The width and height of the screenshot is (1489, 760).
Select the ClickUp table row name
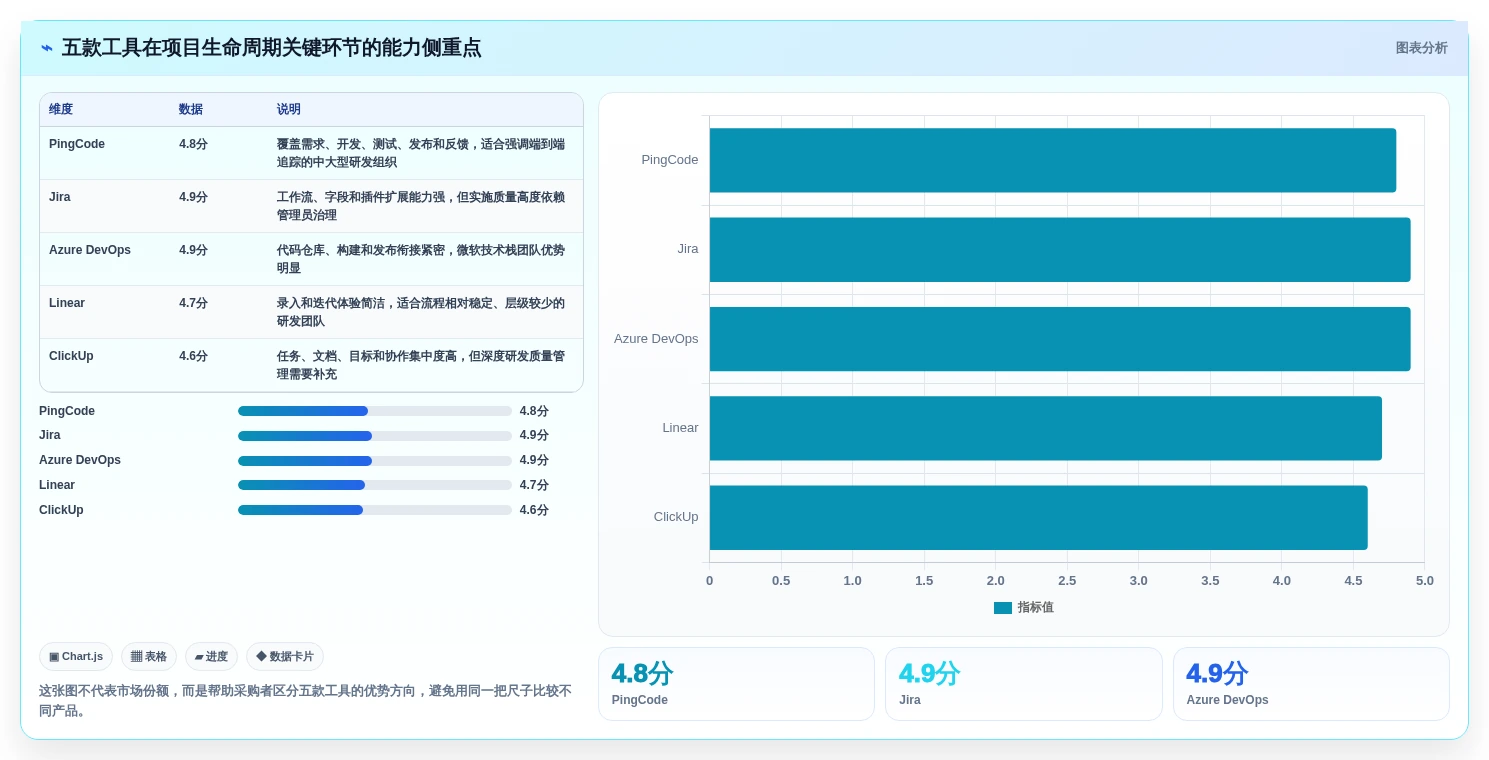(71, 356)
